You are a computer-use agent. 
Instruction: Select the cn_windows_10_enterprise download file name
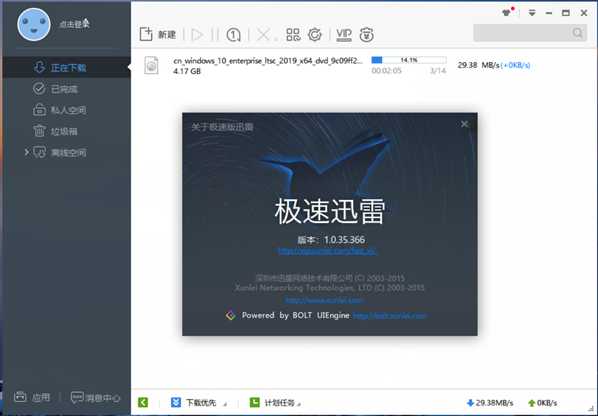tap(268, 61)
